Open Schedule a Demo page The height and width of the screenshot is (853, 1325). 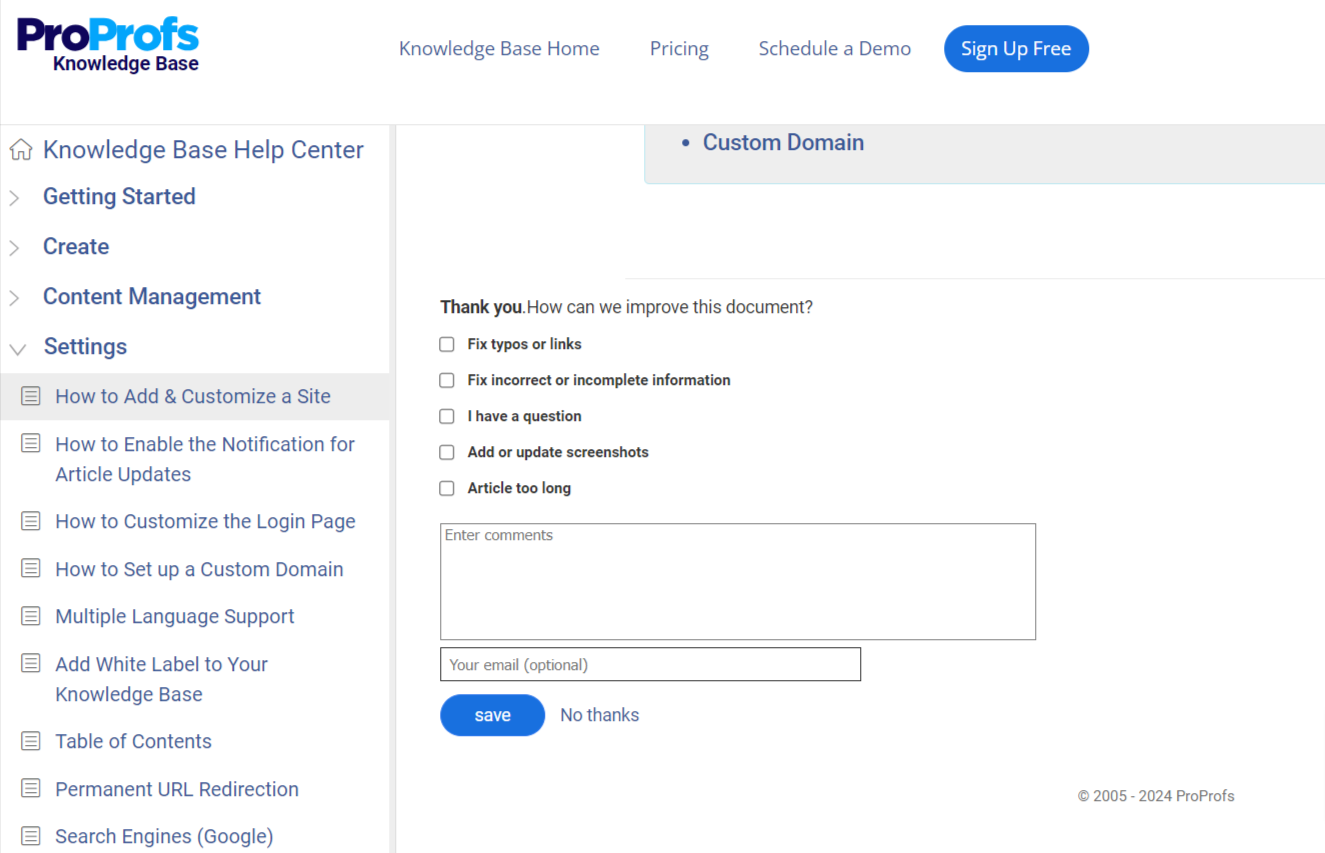835,48
